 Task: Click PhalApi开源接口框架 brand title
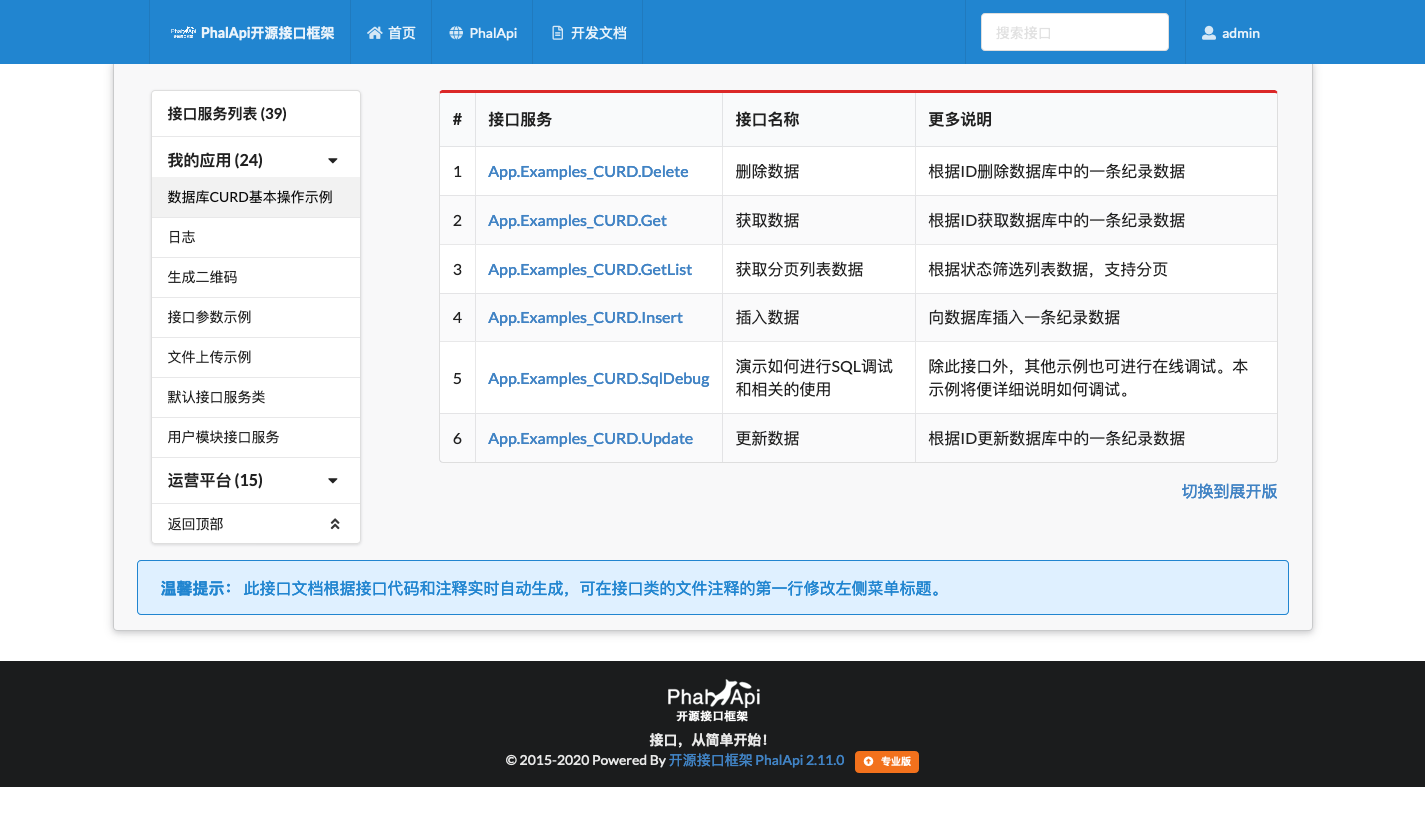267,33
